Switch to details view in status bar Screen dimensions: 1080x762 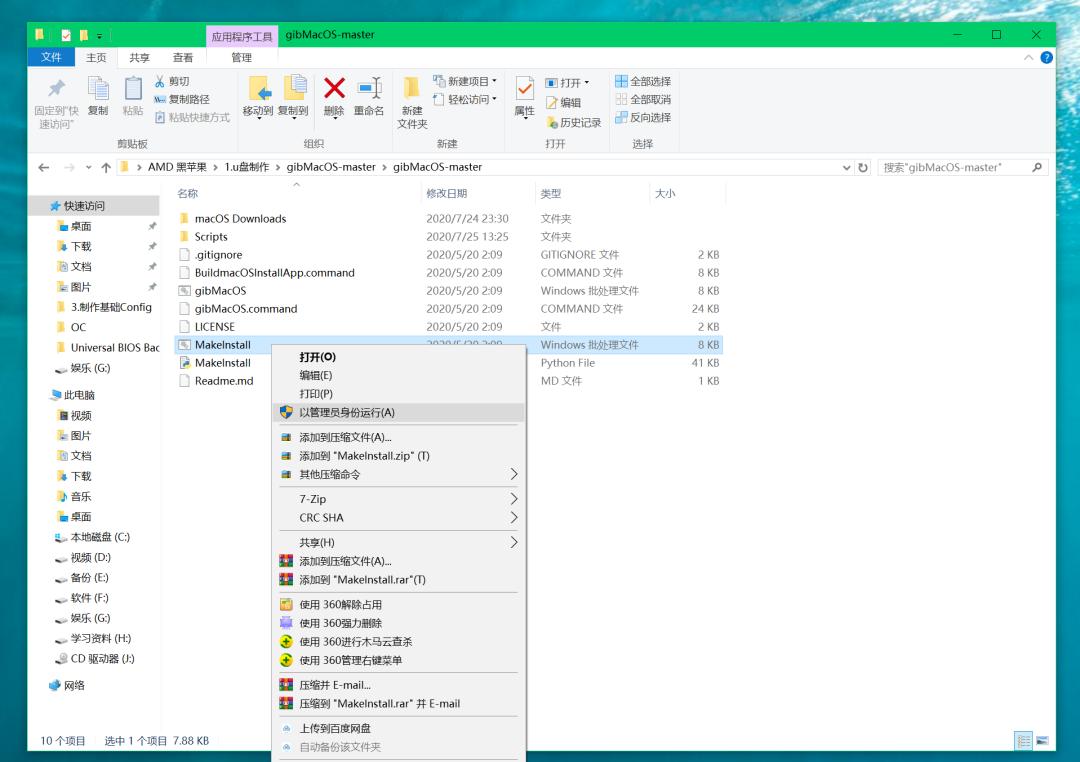click(x=1024, y=740)
